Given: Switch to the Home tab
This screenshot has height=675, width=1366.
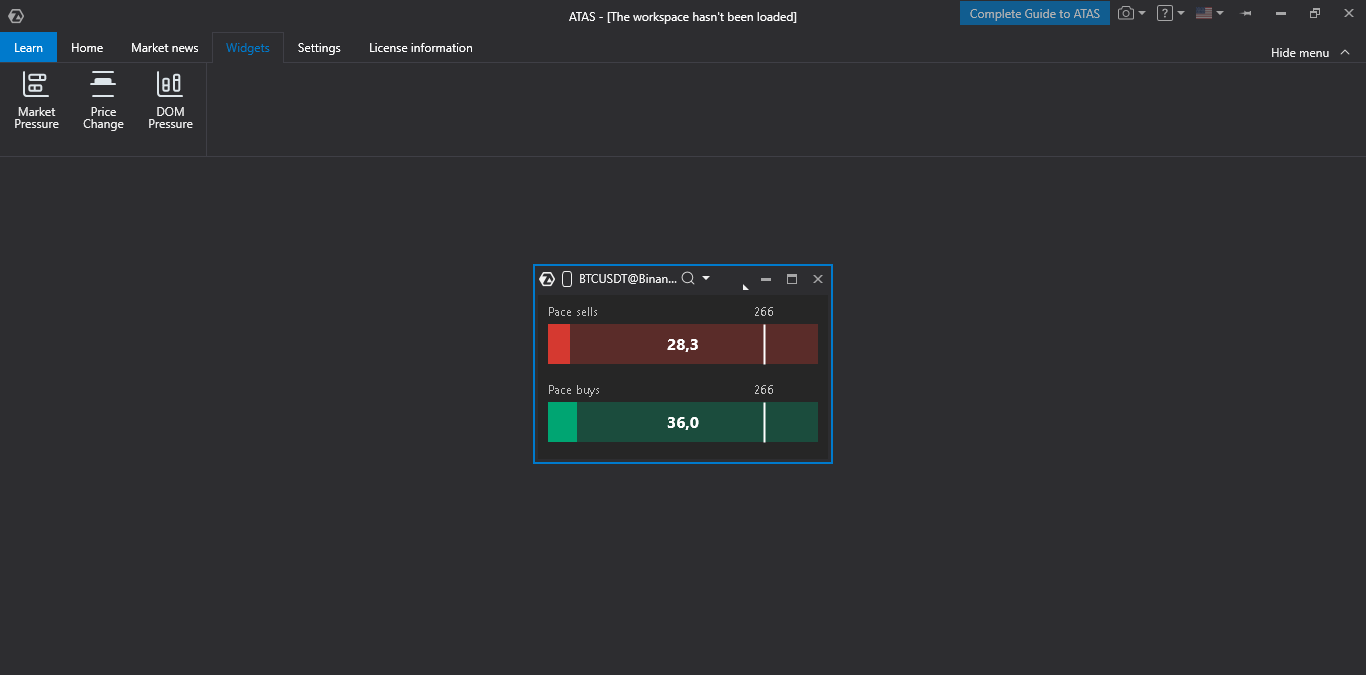Looking at the screenshot, I should coord(87,47).
